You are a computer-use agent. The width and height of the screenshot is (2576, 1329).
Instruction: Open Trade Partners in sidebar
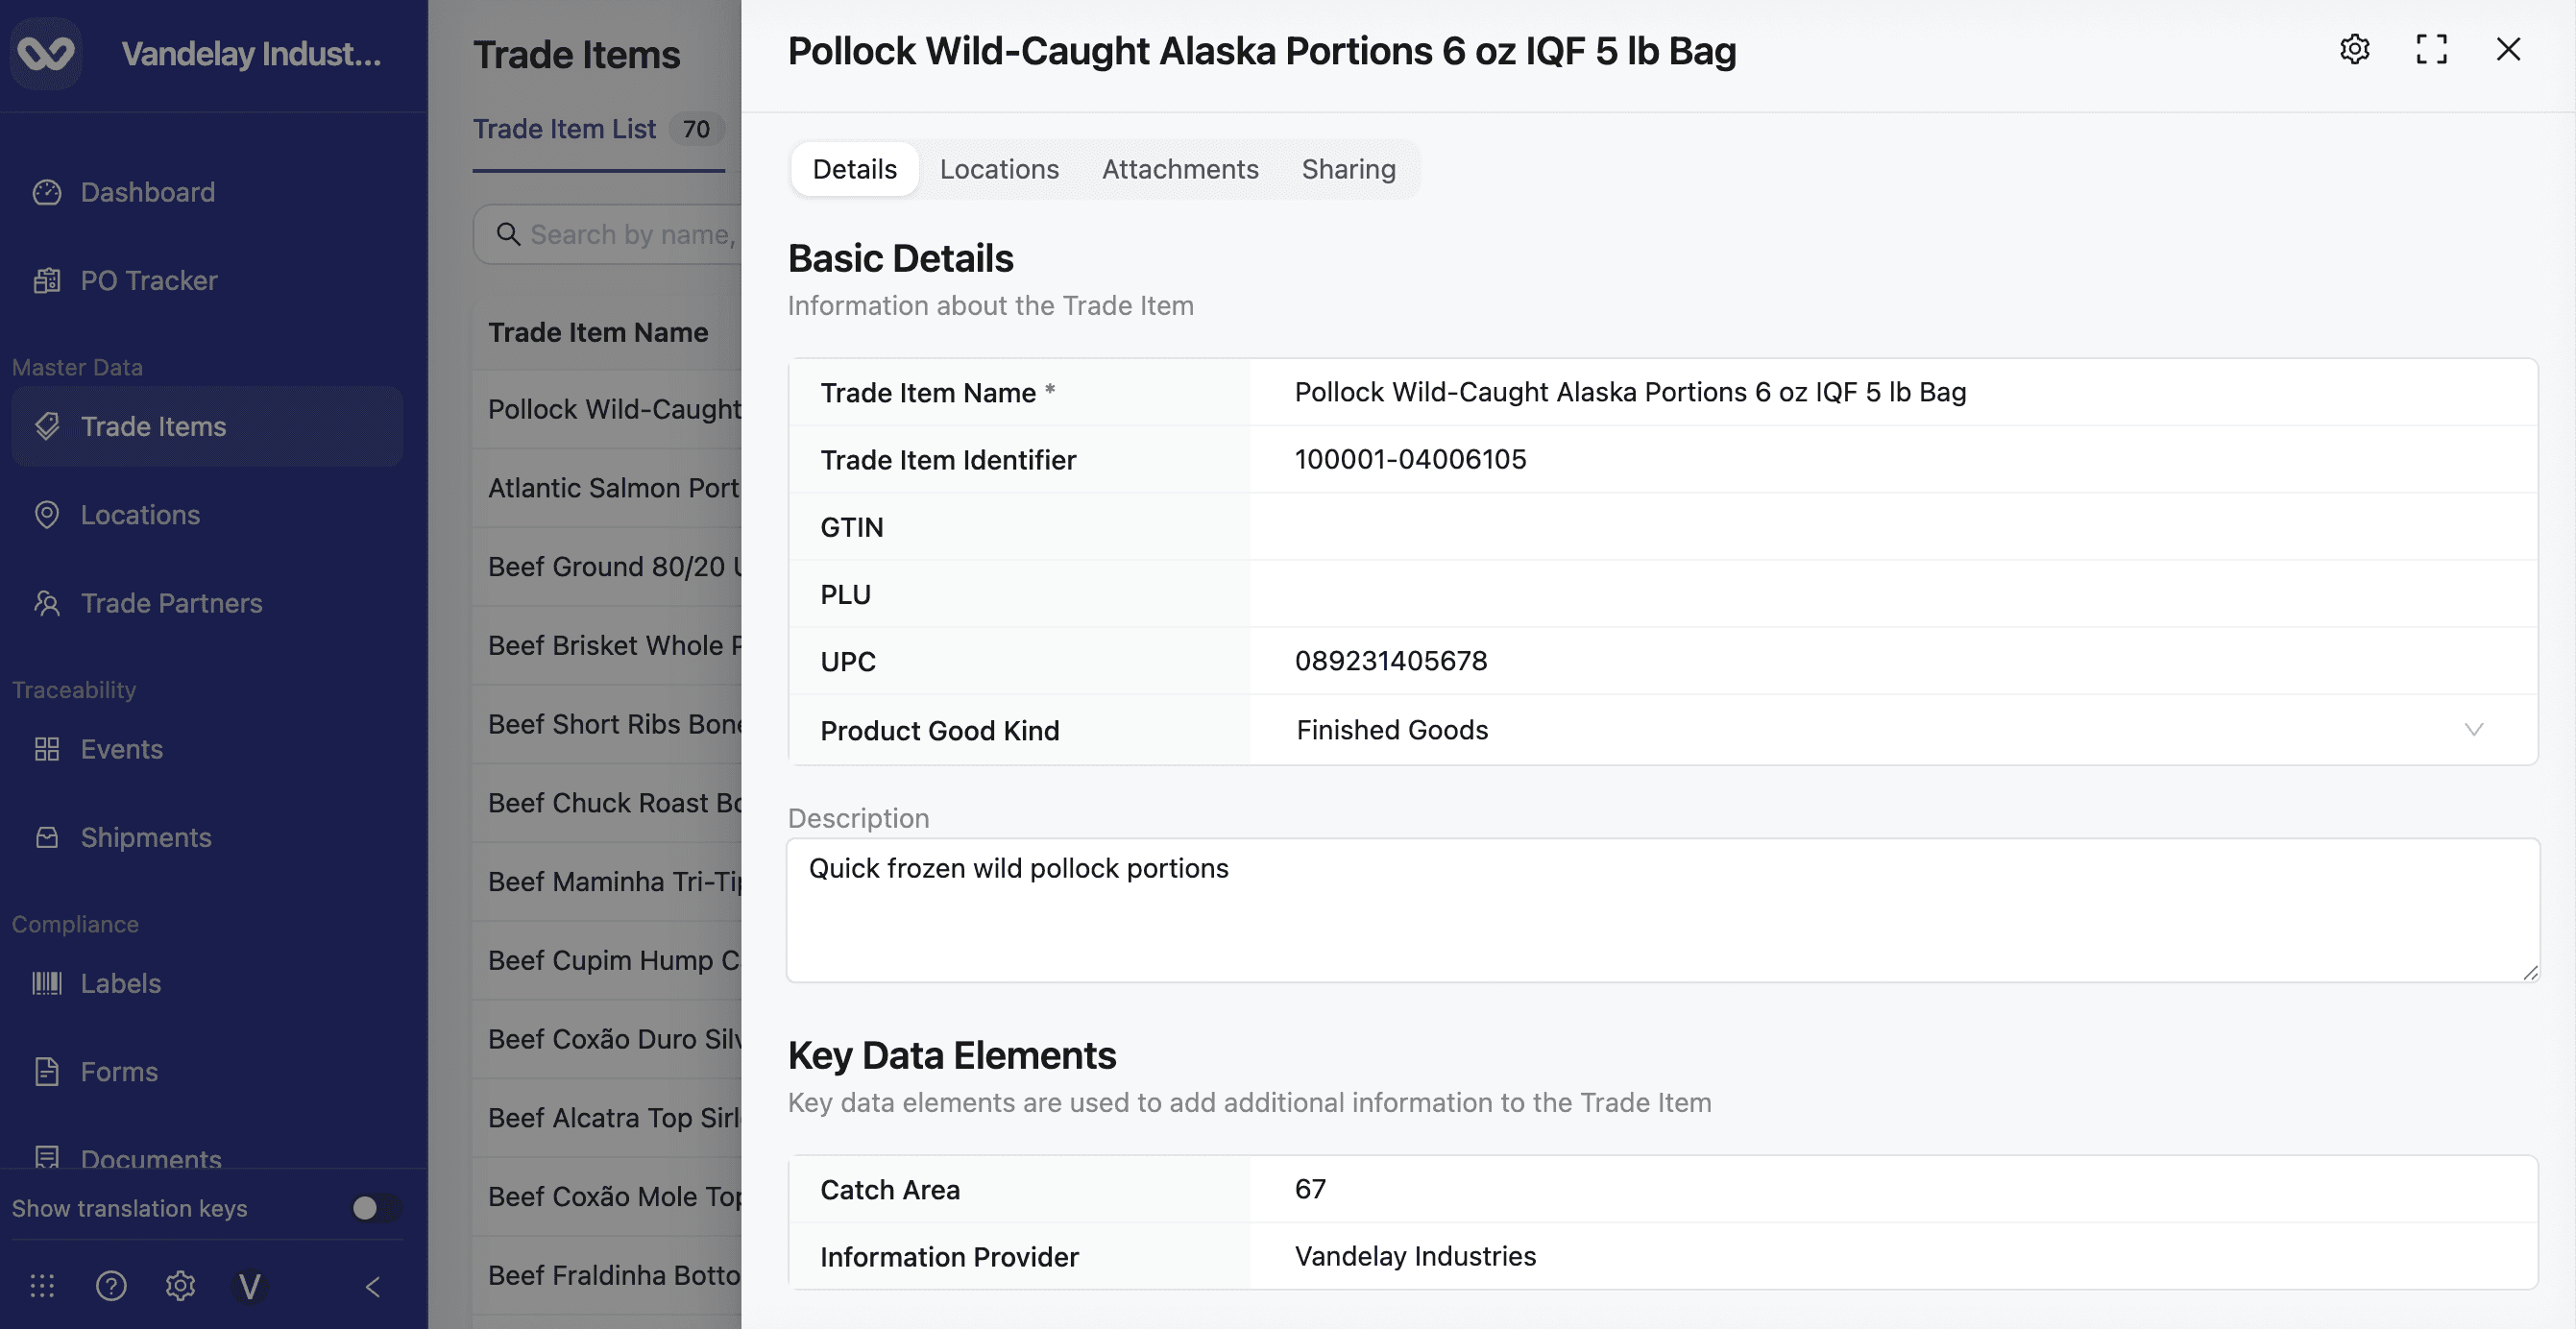(171, 603)
